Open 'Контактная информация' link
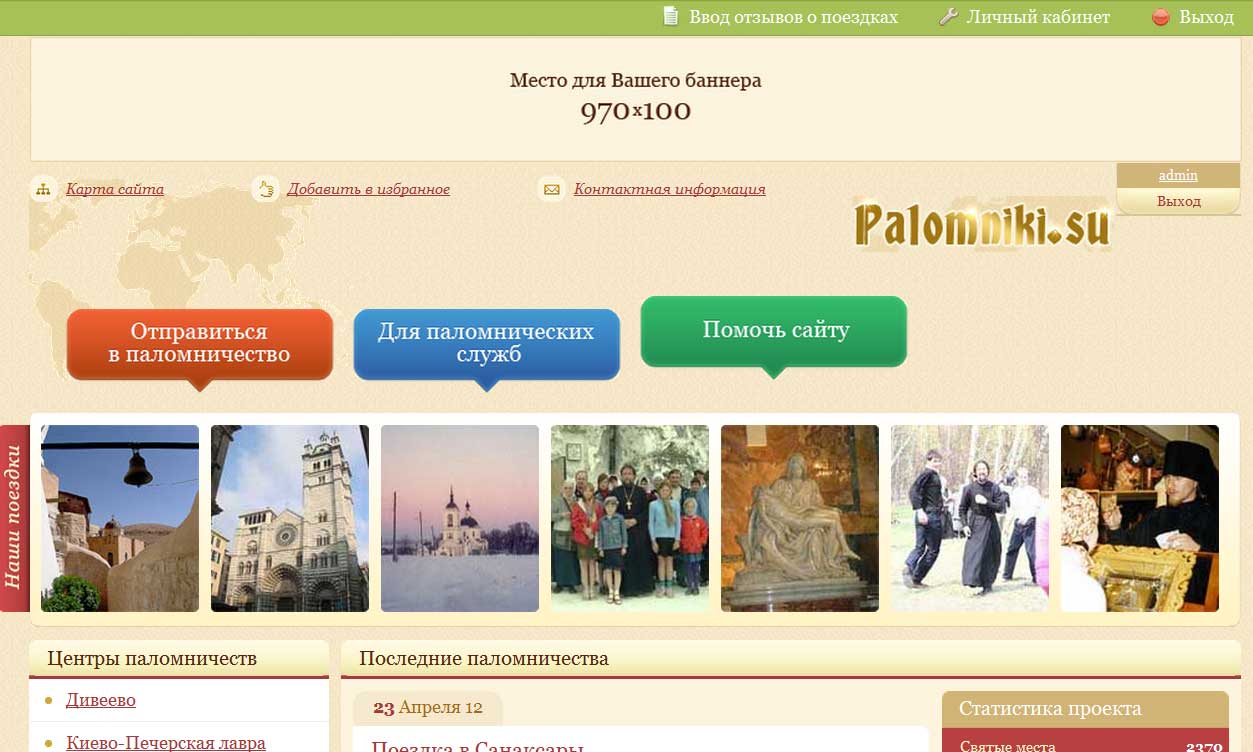The height and width of the screenshot is (752, 1253). pos(669,189)
